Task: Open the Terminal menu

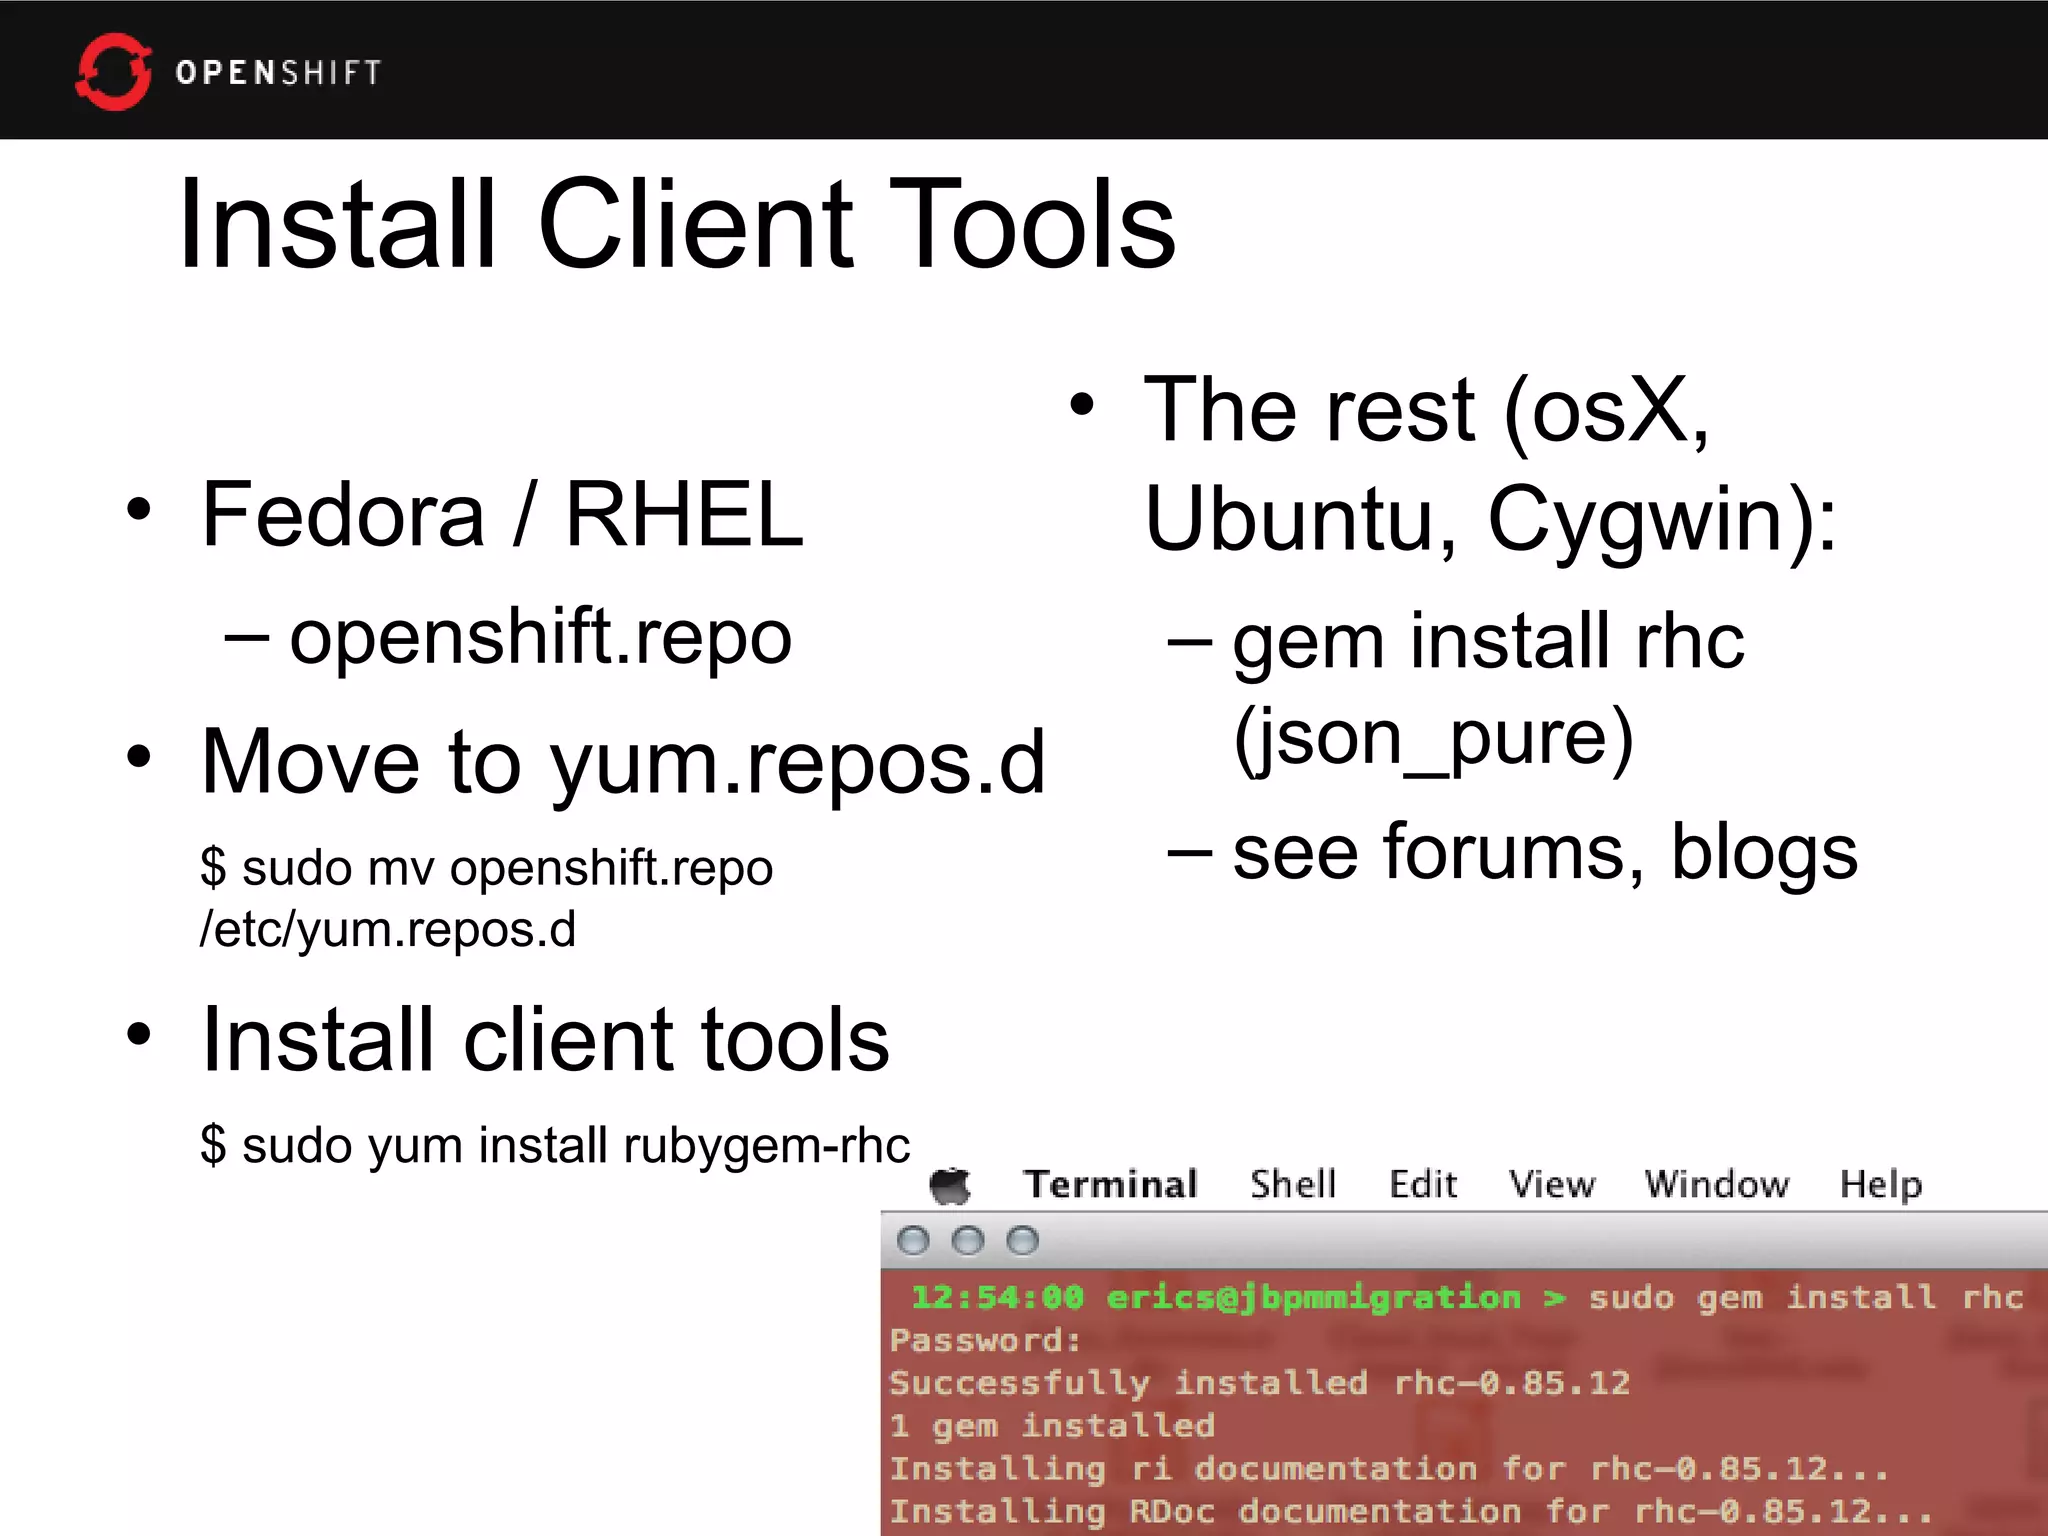Action: 1110,1184
